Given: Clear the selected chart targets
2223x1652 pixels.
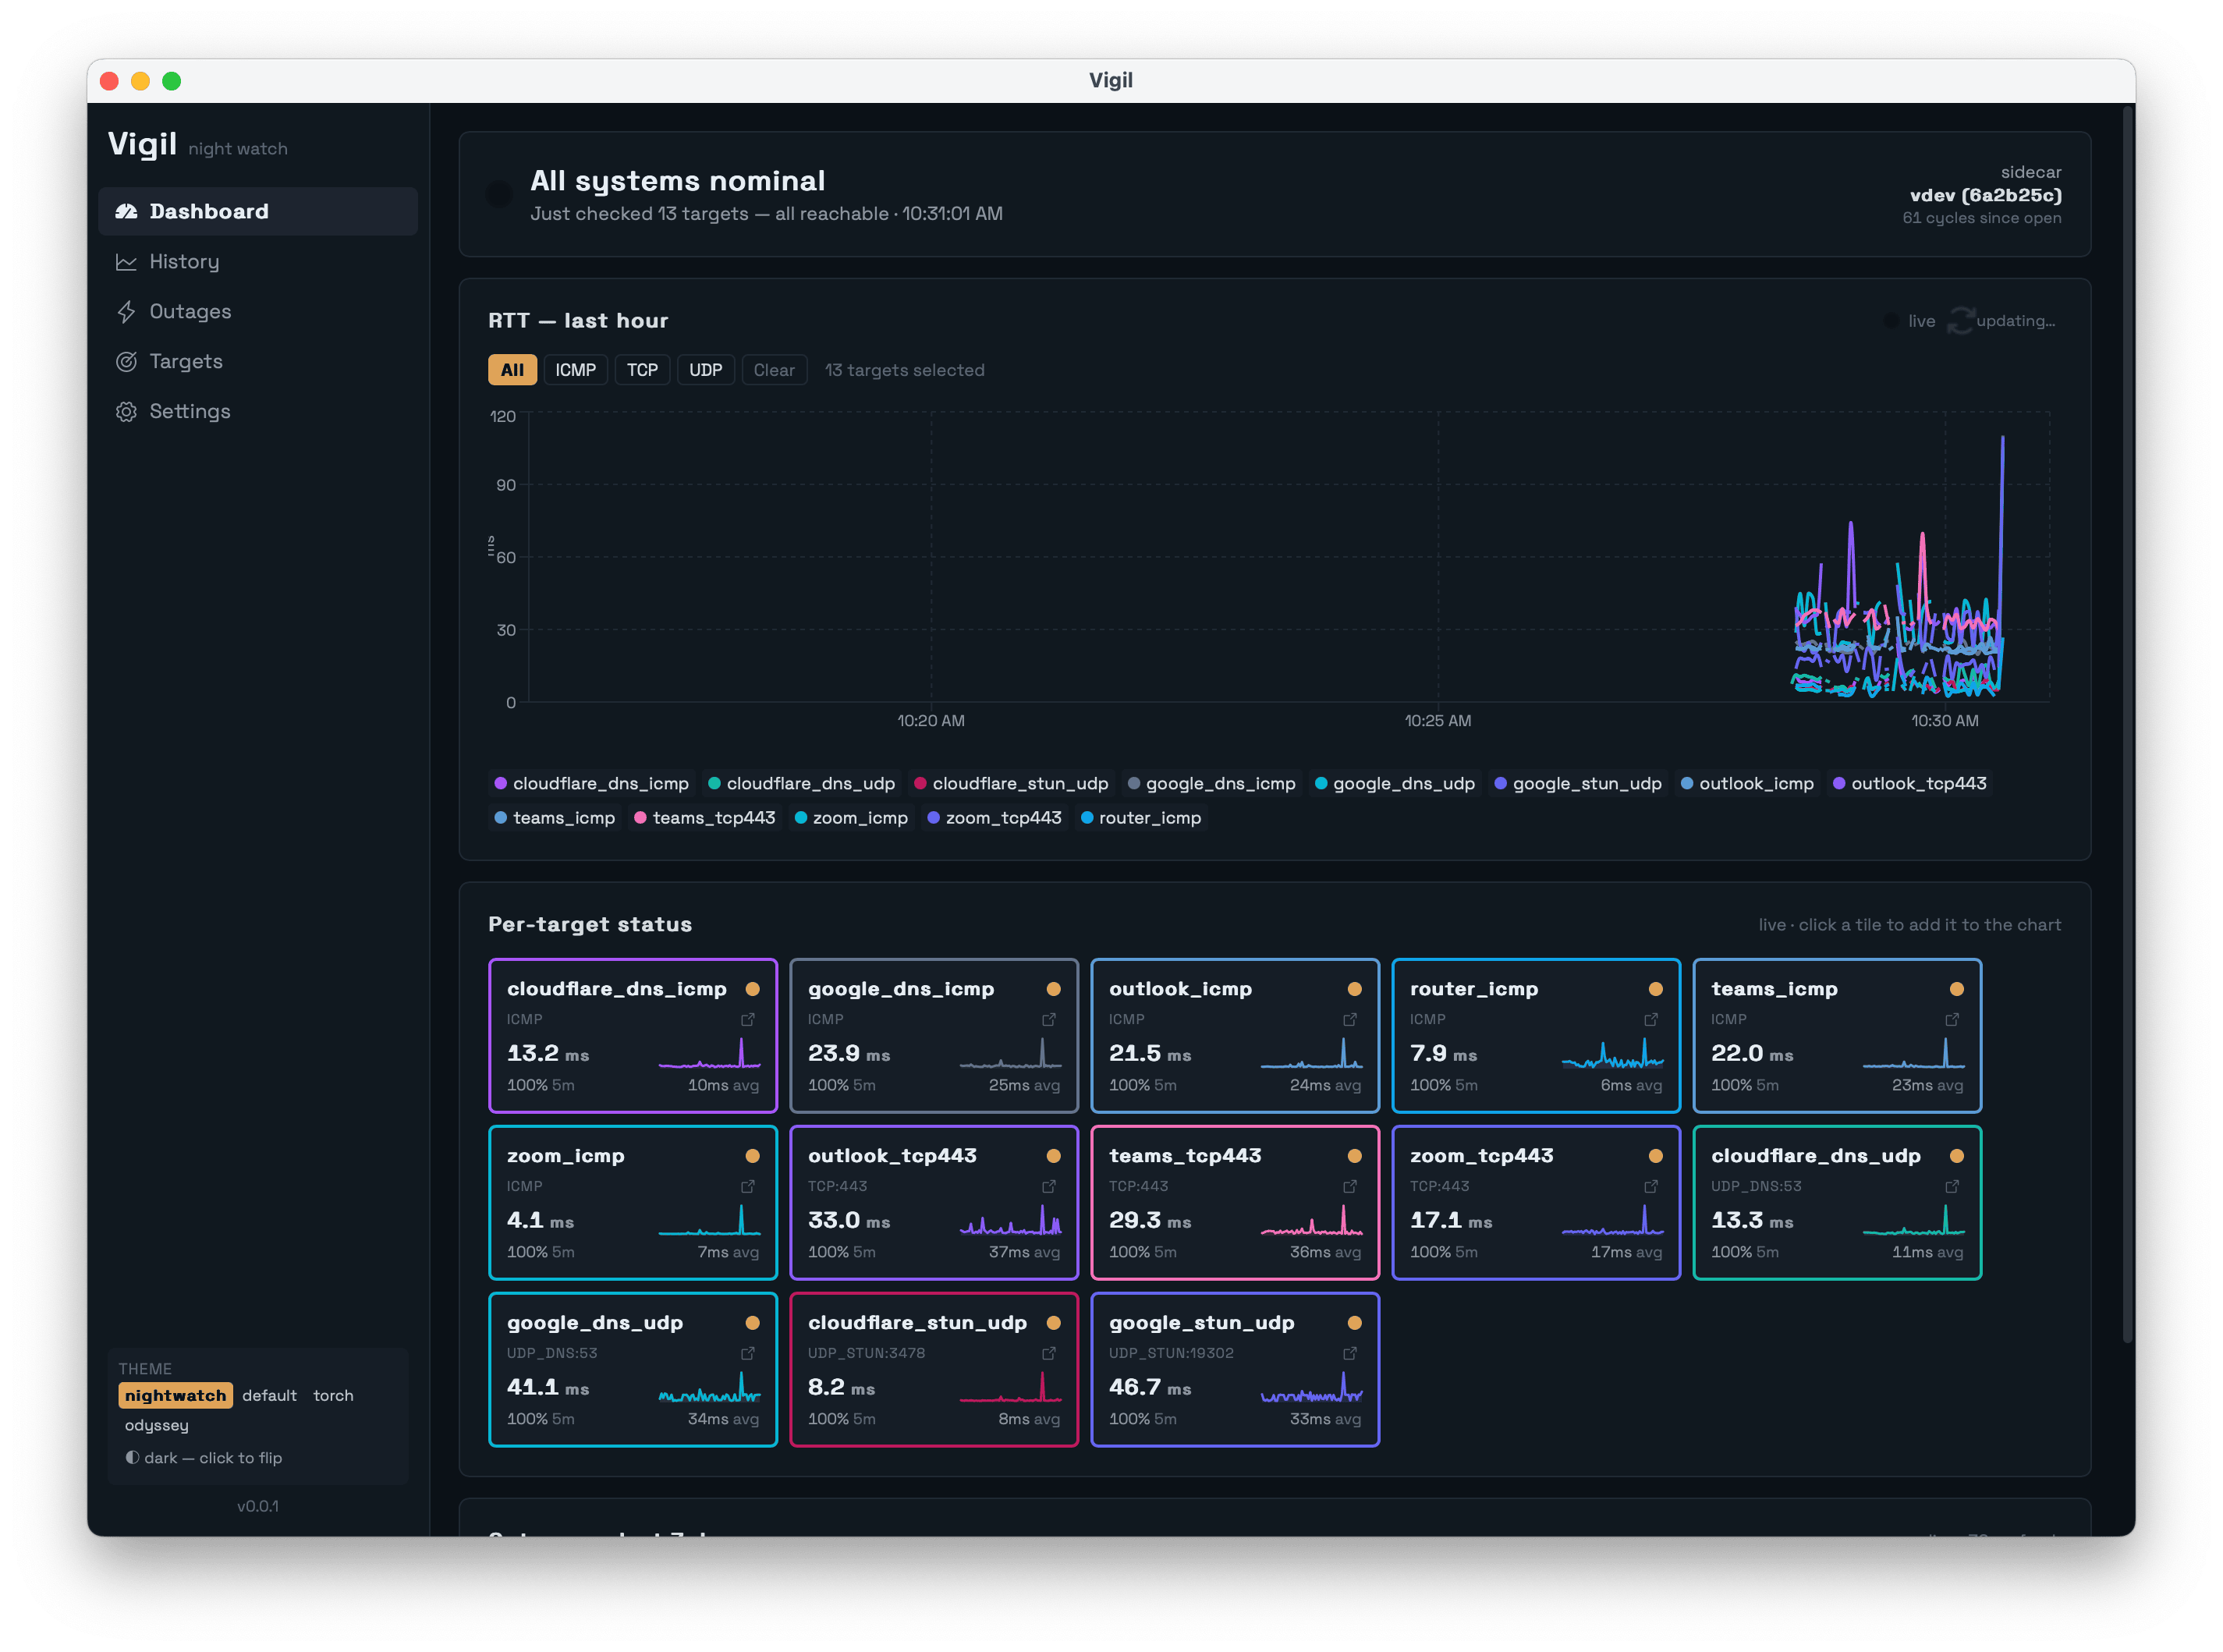Looking at the screenshot, I should 774,370.
